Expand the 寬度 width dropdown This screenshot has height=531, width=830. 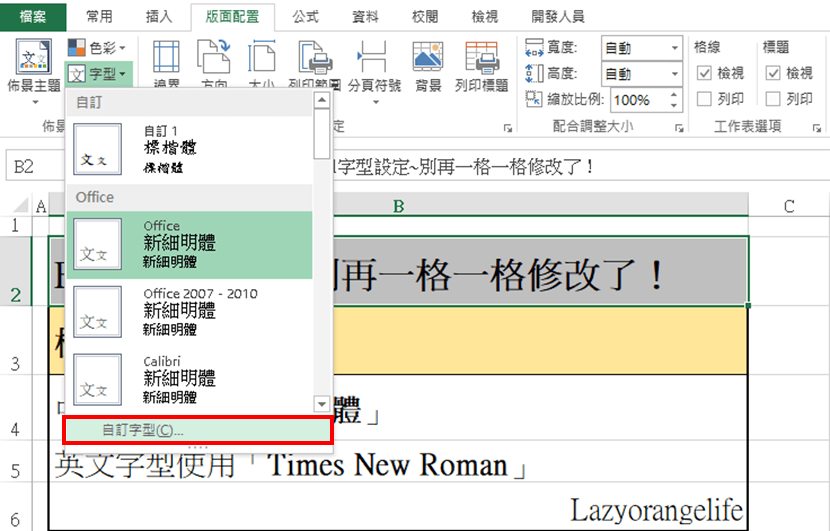point(675,47)
